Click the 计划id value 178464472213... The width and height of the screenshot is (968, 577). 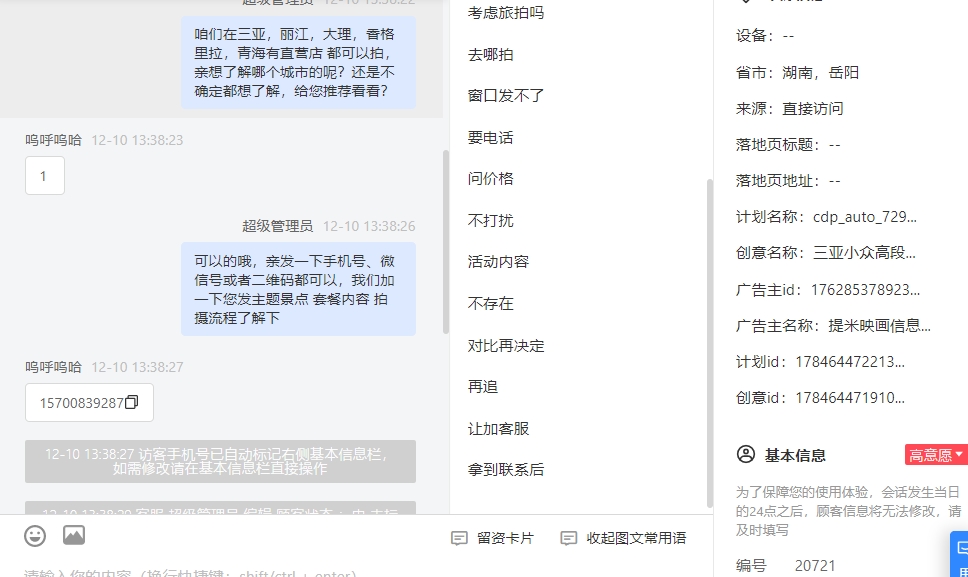pos(850,362)
